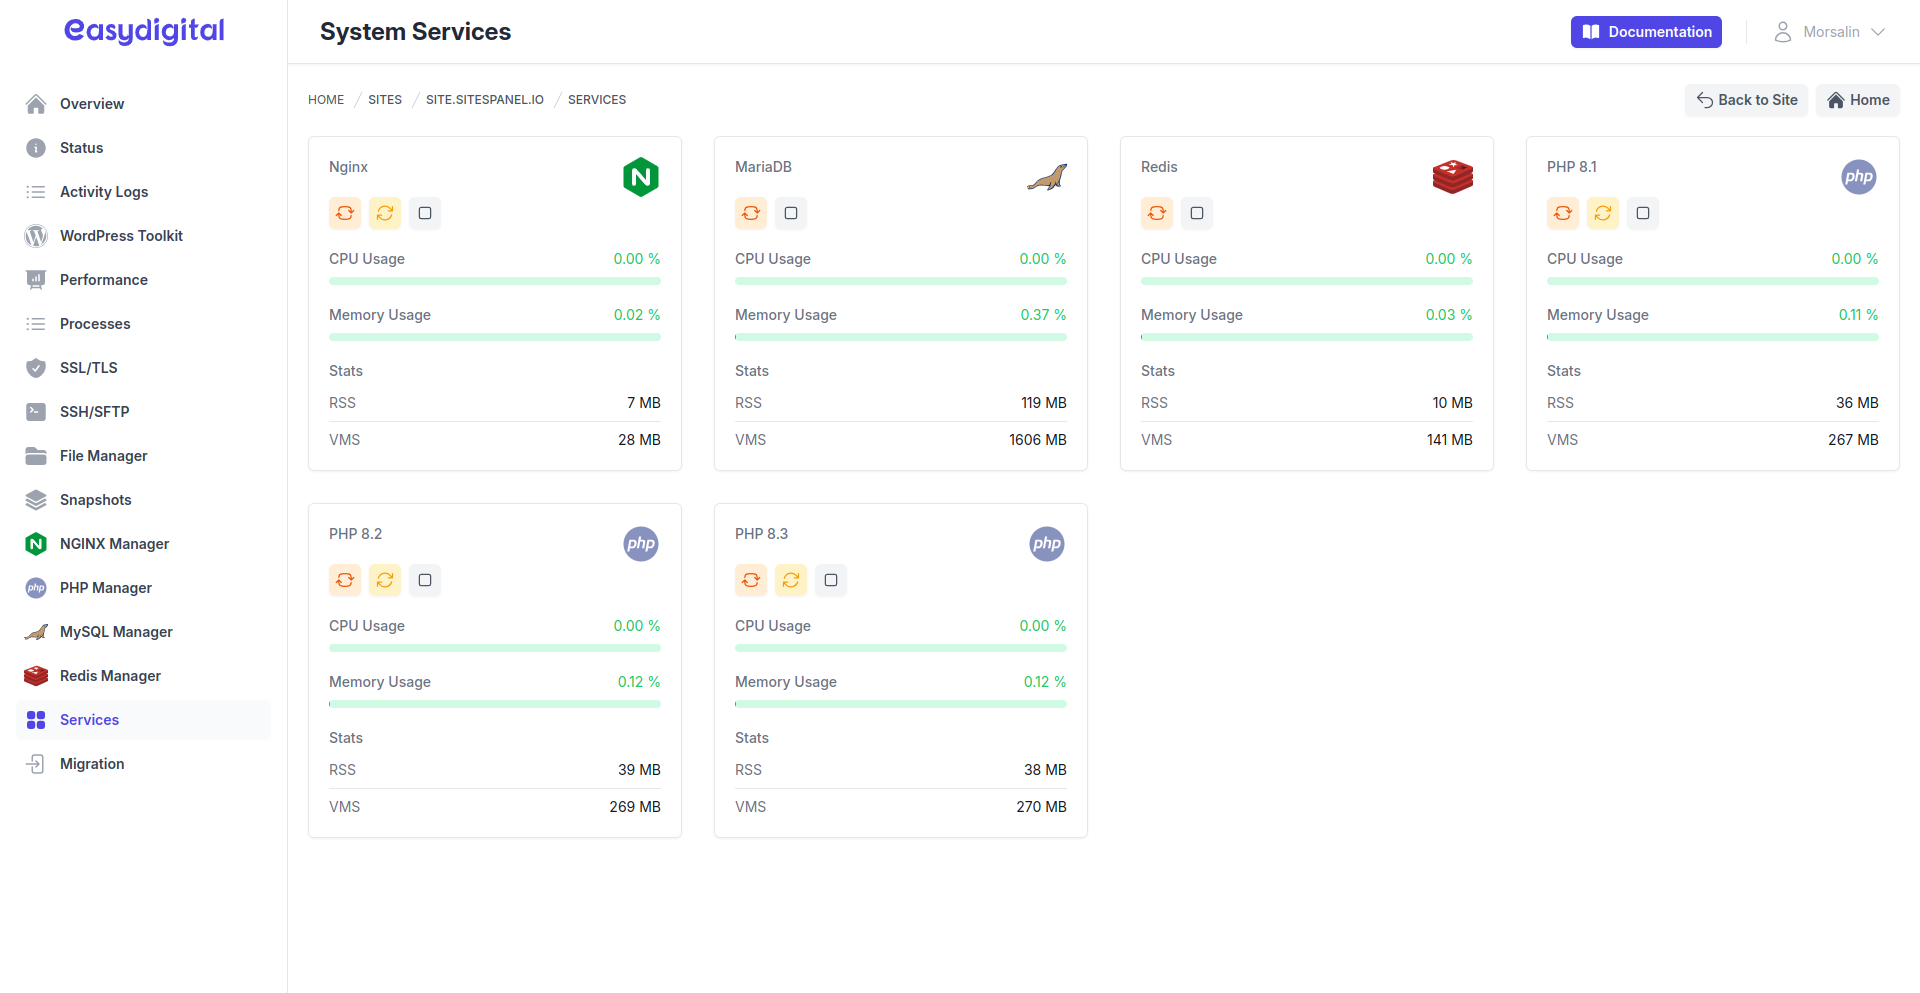Click the Home button next to Back to Site
This screenshot has width=1920, height=993.
[x=1858, y=100]
